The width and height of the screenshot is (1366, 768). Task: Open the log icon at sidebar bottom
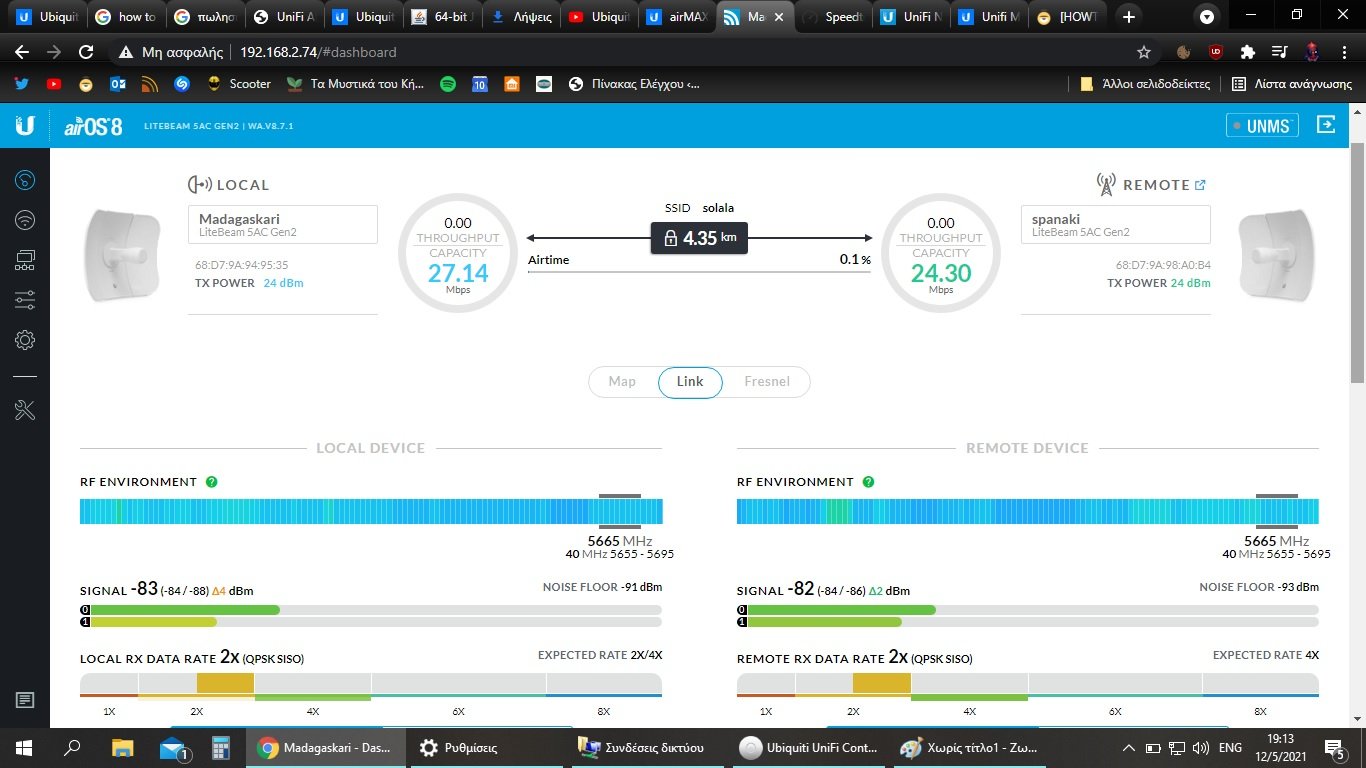click(x=25, y=700)
